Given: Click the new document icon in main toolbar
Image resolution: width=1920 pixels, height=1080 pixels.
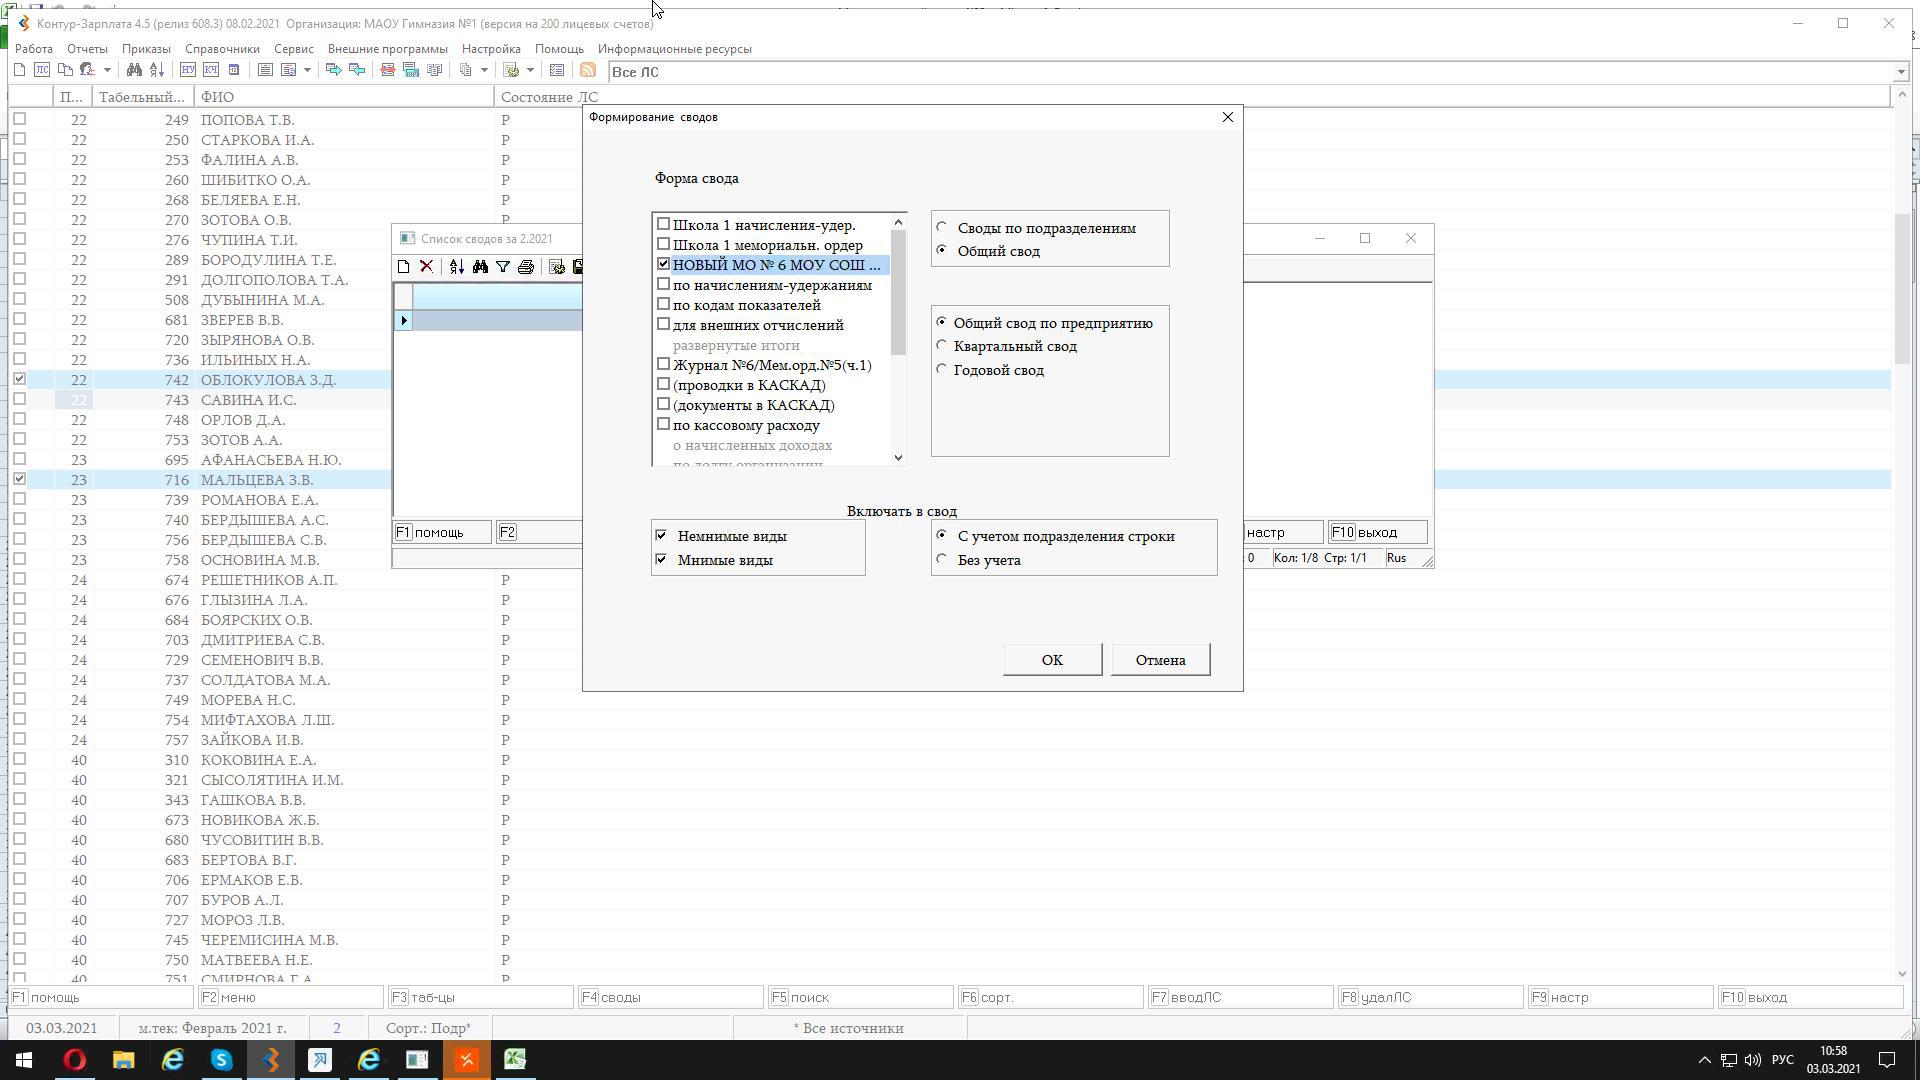Looking at the screenshot, I should [19, 70].
